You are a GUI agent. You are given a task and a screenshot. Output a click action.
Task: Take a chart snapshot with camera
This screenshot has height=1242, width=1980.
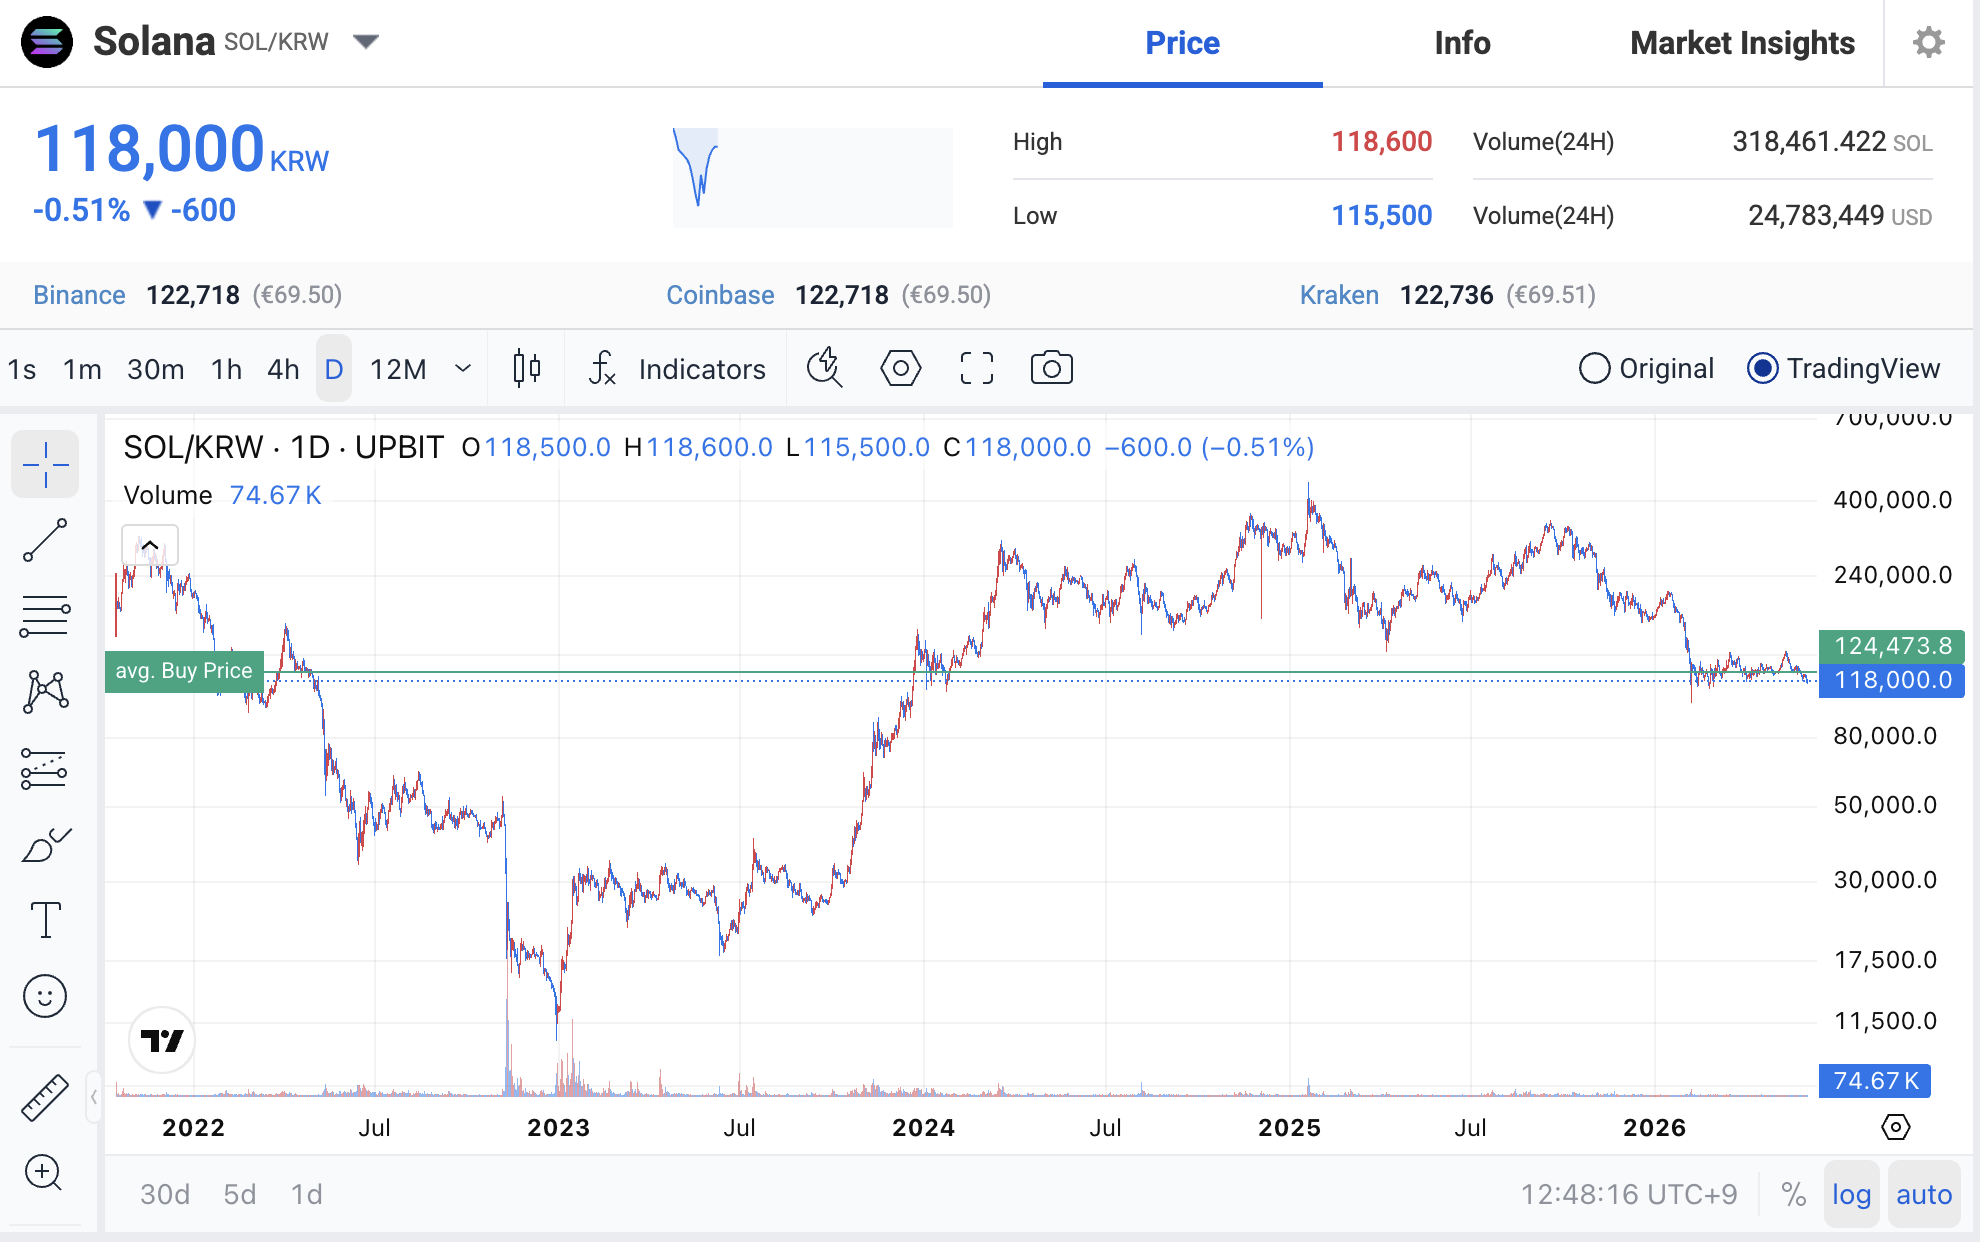pyautogui.click(x=1052, y=368)
